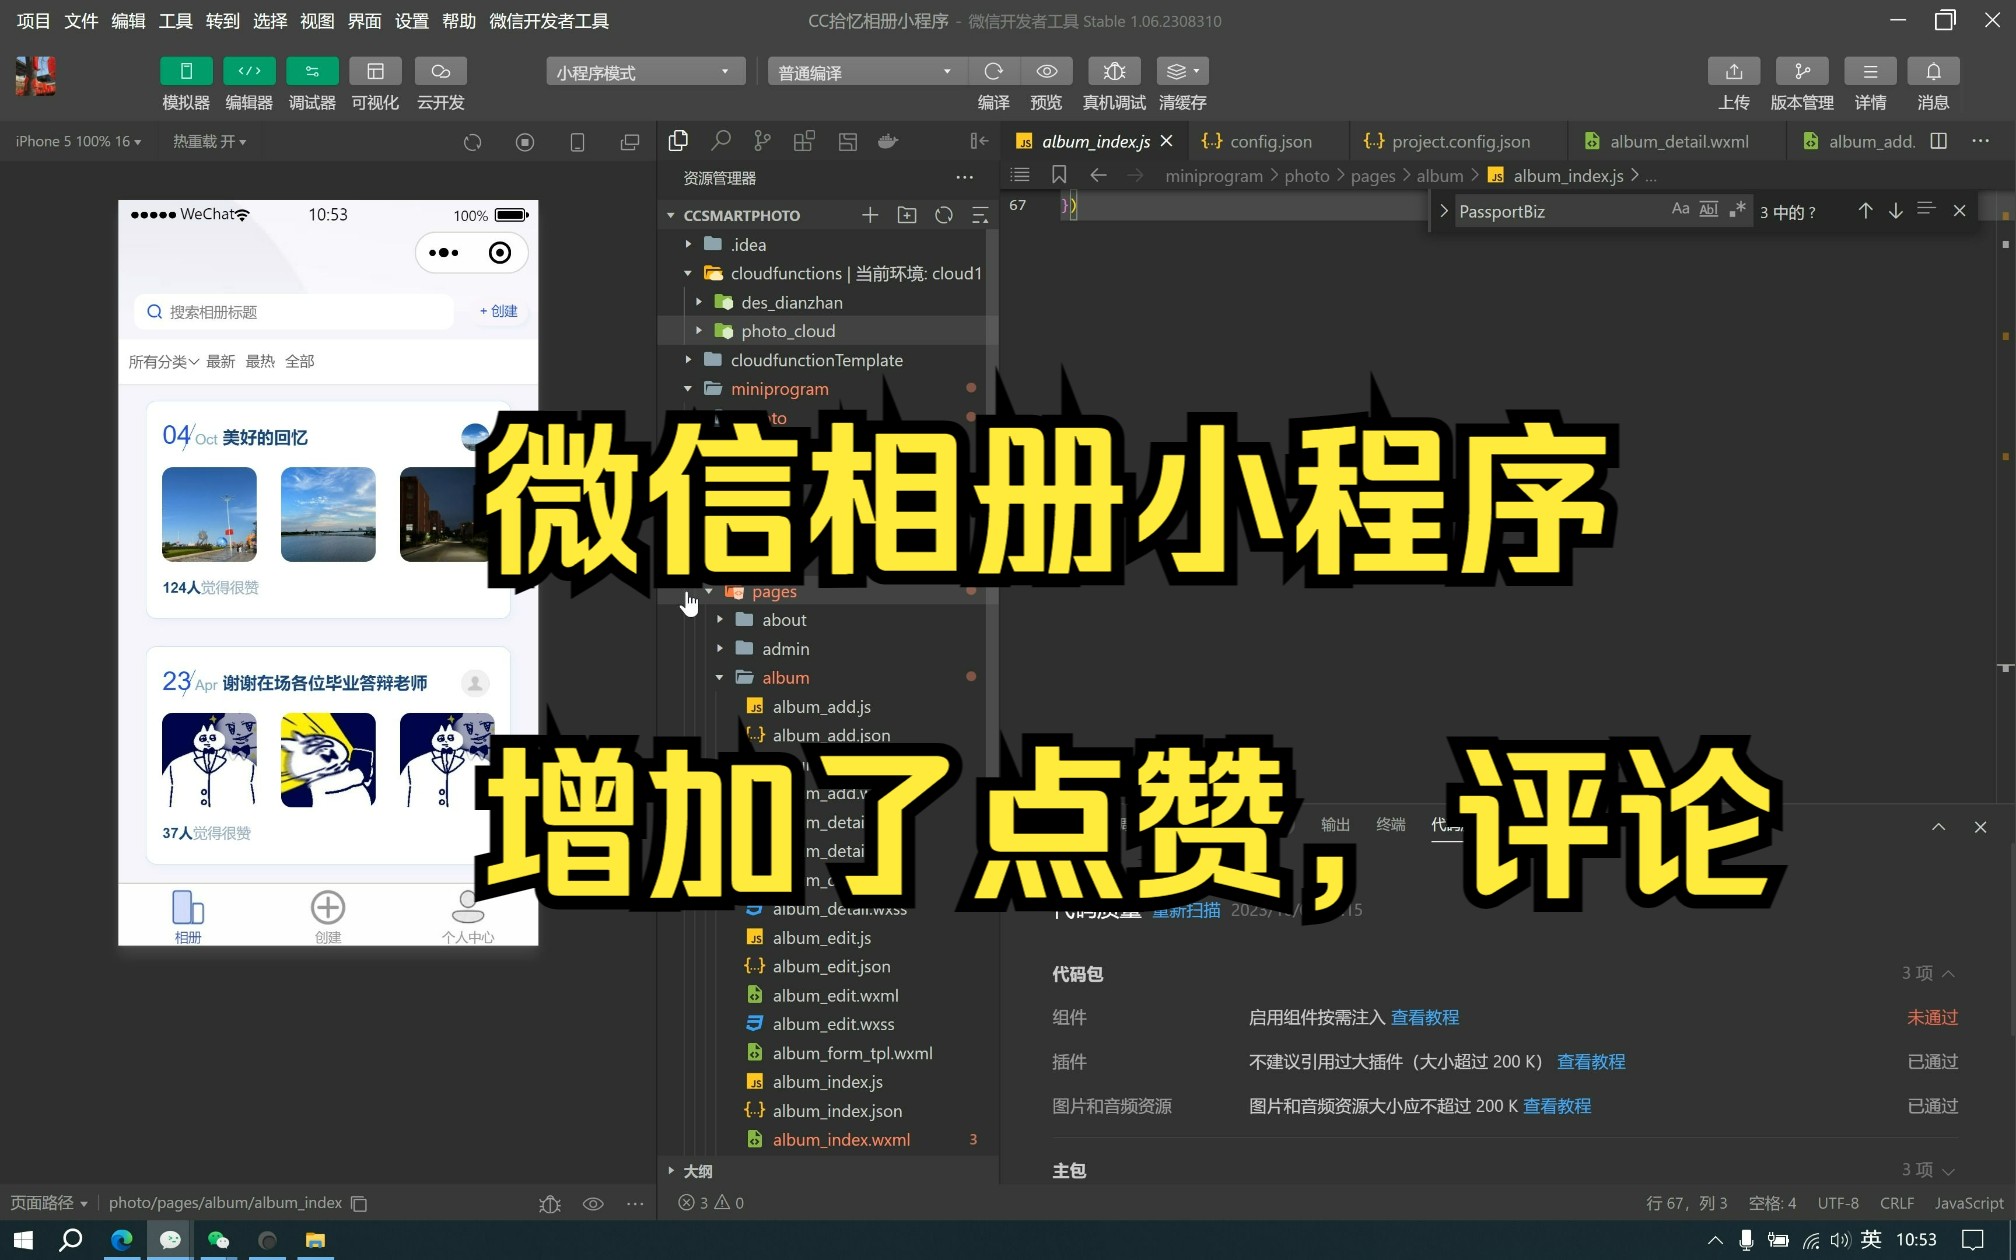
Task: Expand the .idea folder
Action: [688, 244]
